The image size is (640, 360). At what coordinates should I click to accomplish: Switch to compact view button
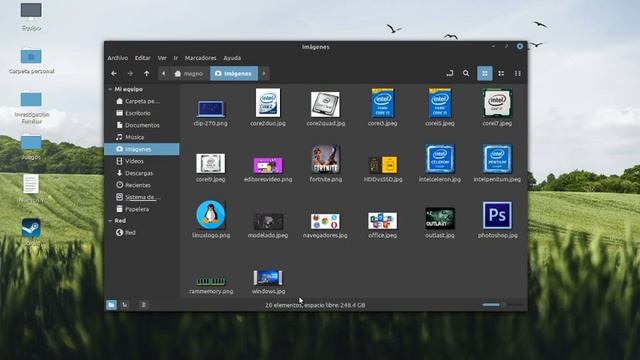click(x=518, y=73)
